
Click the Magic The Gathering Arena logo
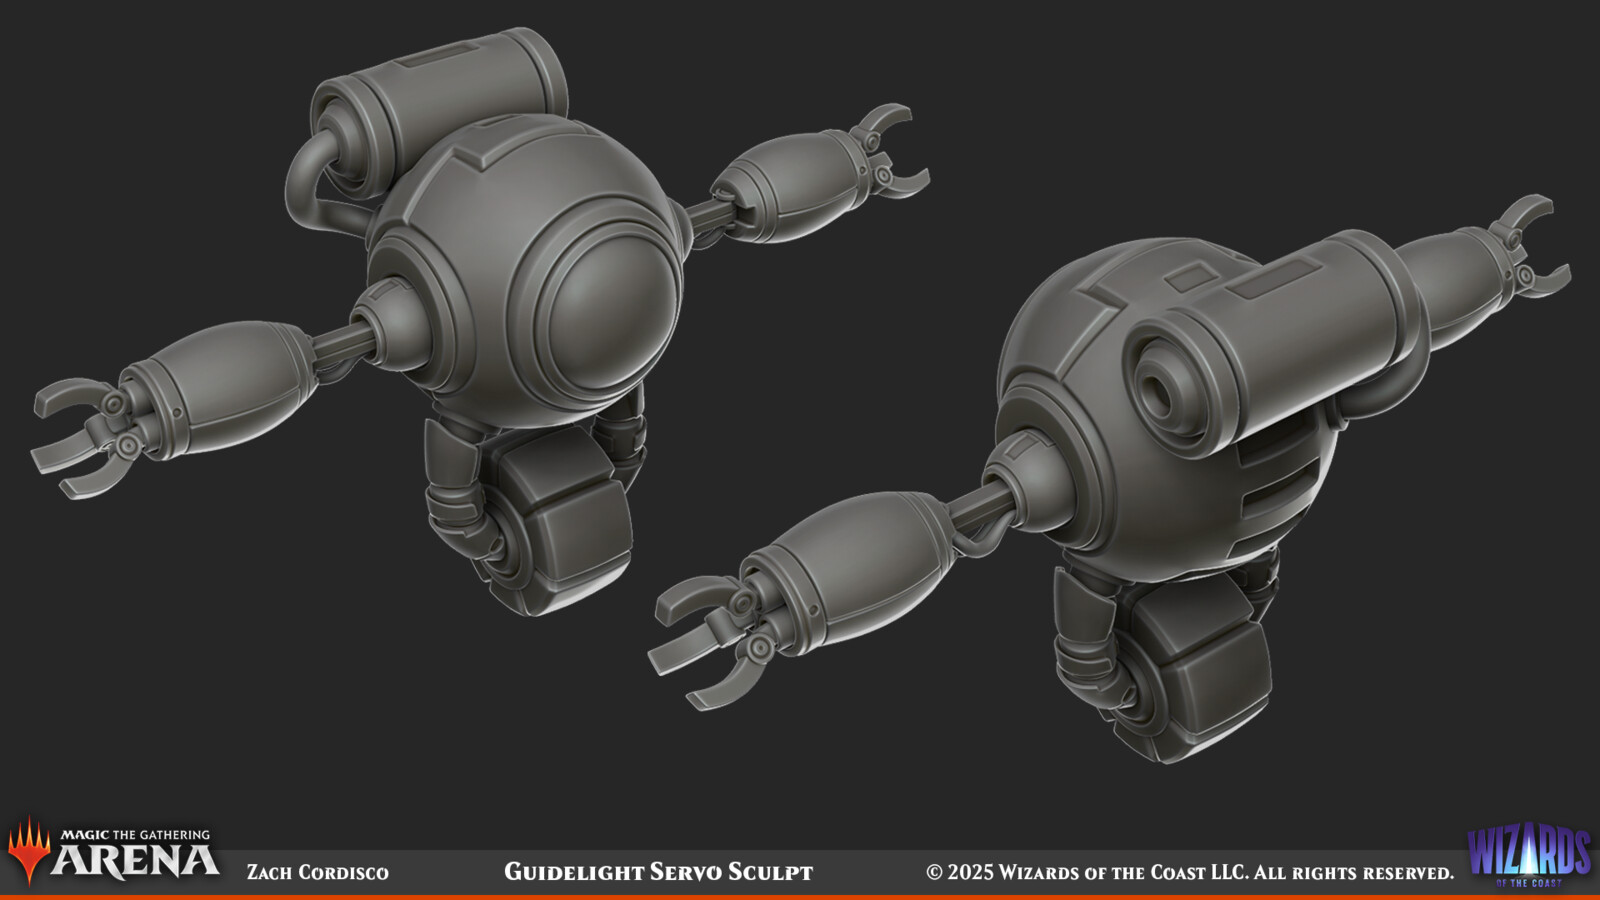113,852
